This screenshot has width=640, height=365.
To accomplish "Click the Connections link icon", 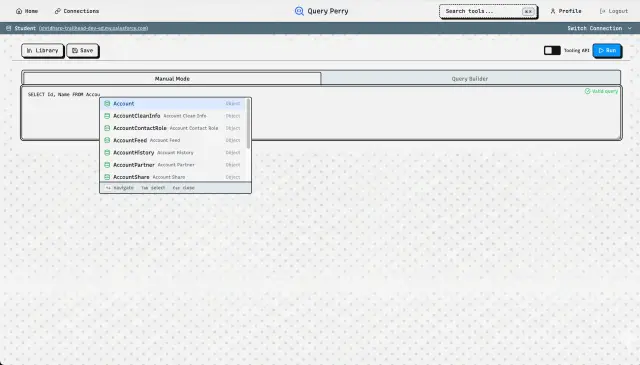I will [58, 11].
